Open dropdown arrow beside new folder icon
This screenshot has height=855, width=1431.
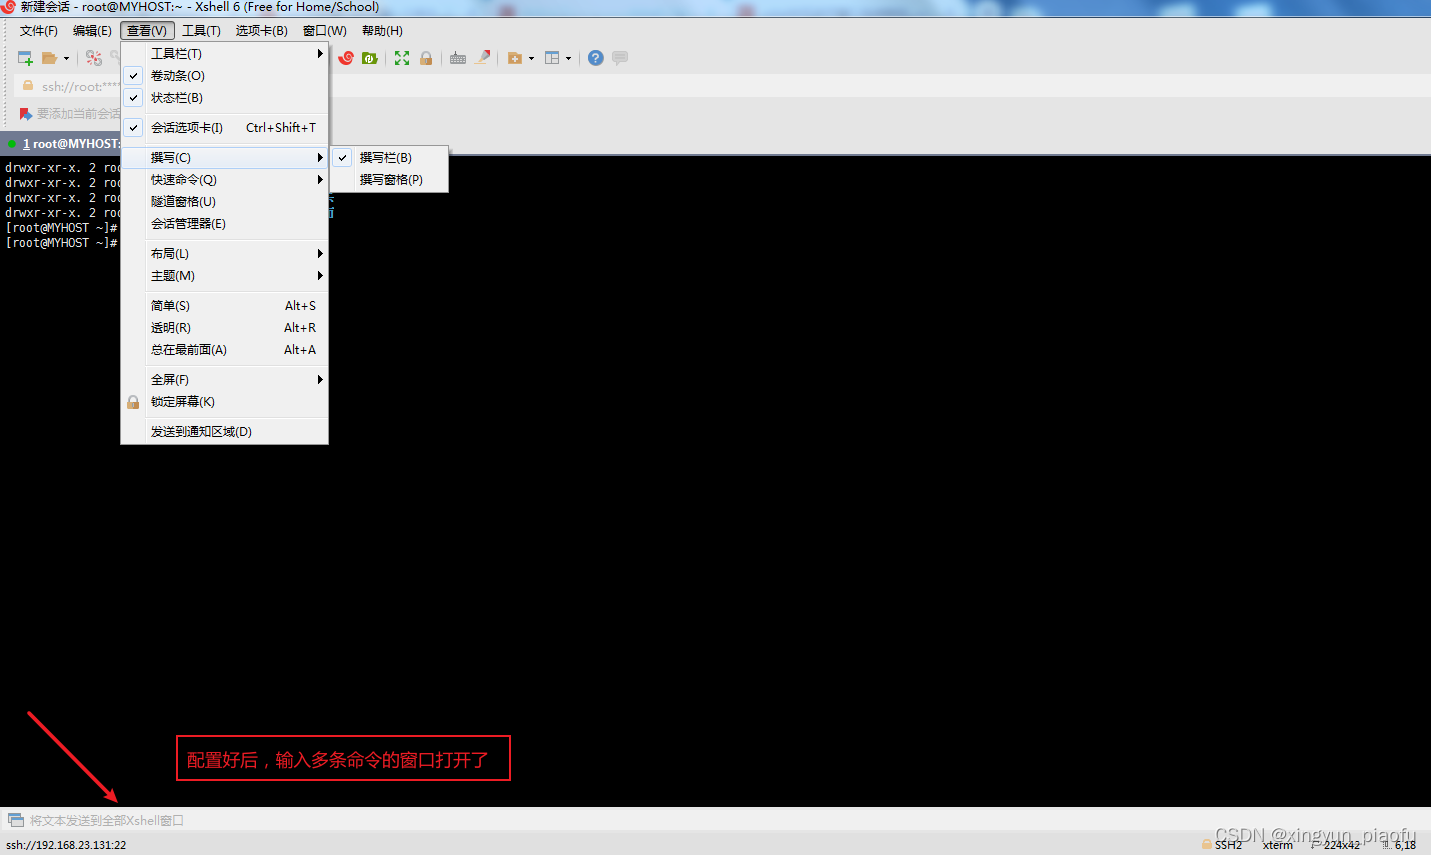click(x=531, y=58)
